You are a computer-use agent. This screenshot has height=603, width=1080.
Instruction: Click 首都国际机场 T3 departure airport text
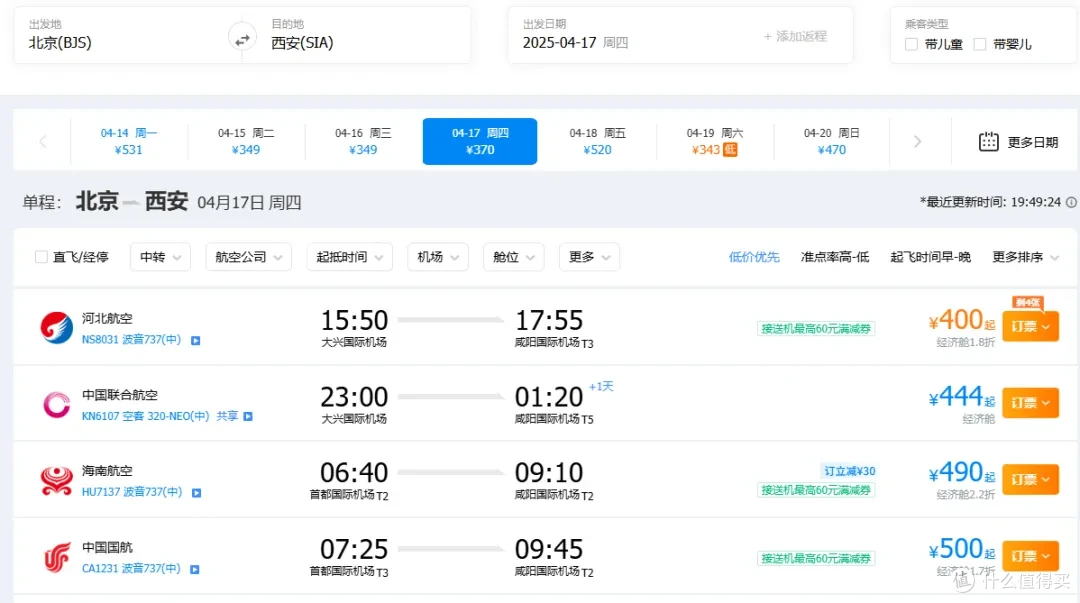click(x=349, y=571)
